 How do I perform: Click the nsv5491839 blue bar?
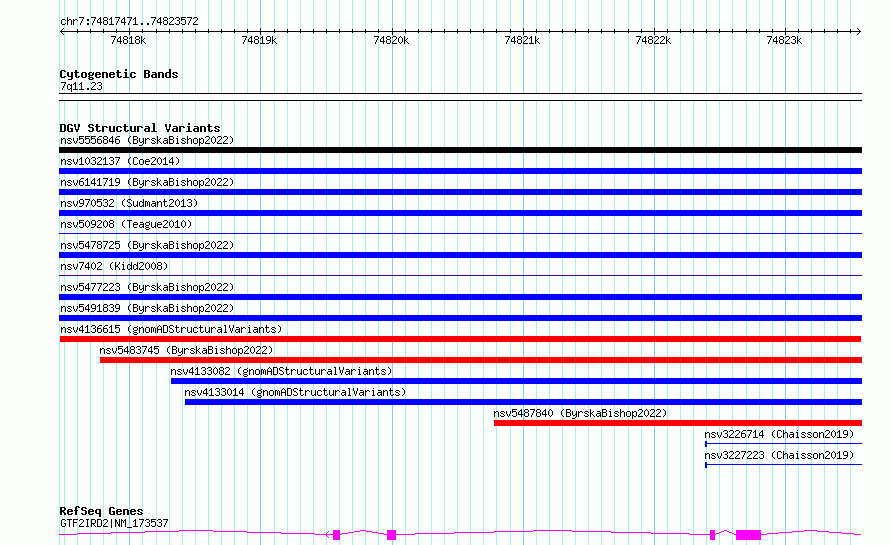pos(460,318)
